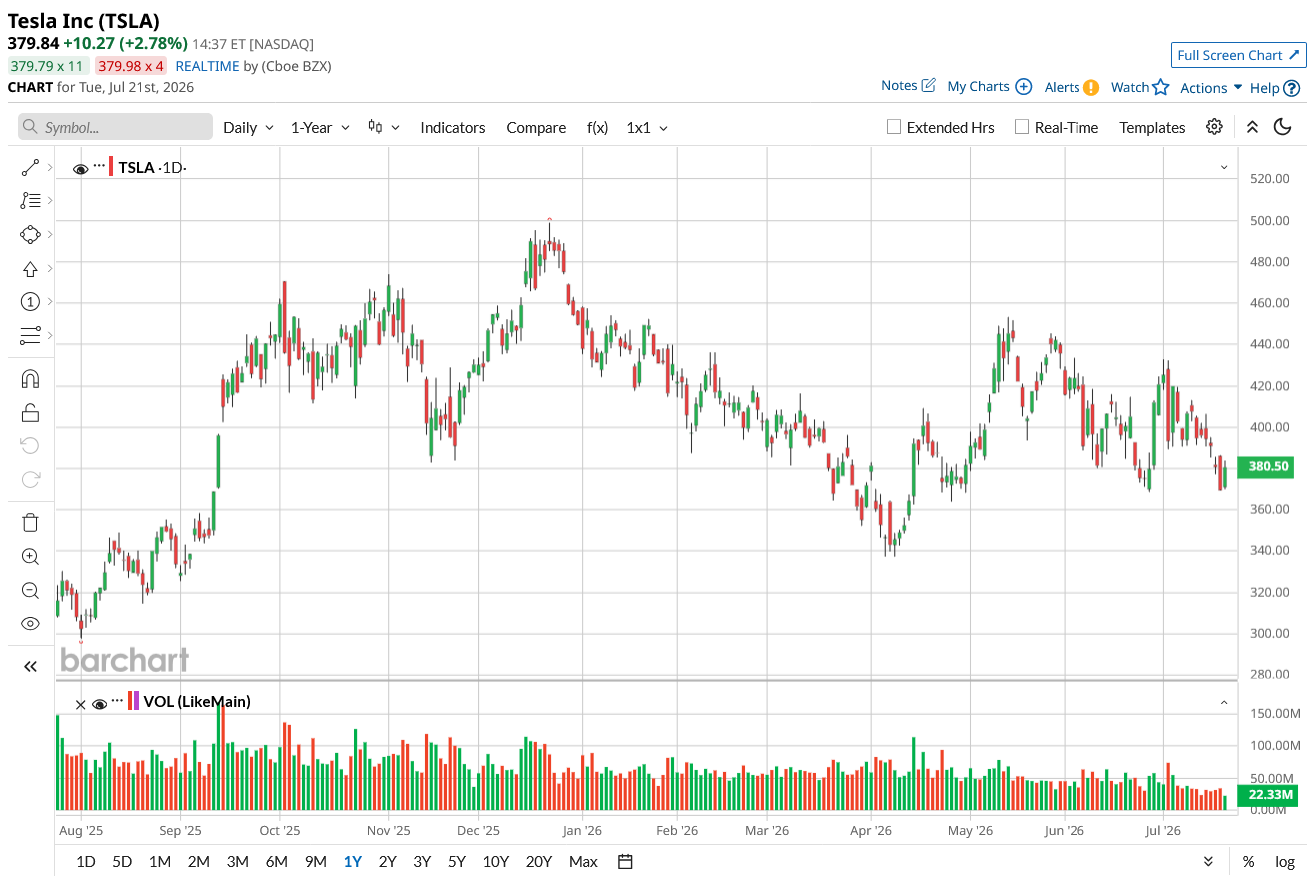This screenshot has width=1308, height=876.
Task: Click the double-chevron collapse header icon
Action: click(x=1252, y=127)
